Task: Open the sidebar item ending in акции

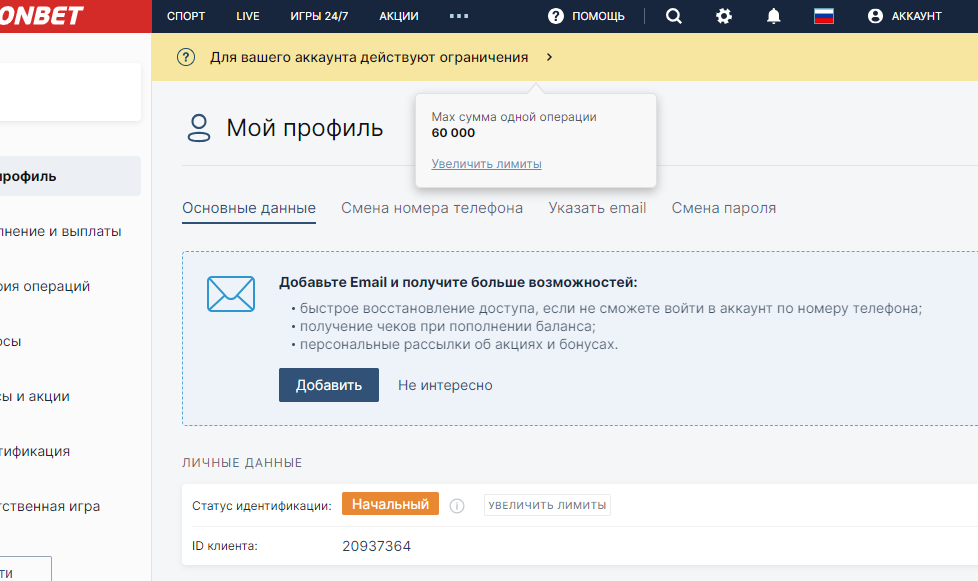Action: [35, 396]
